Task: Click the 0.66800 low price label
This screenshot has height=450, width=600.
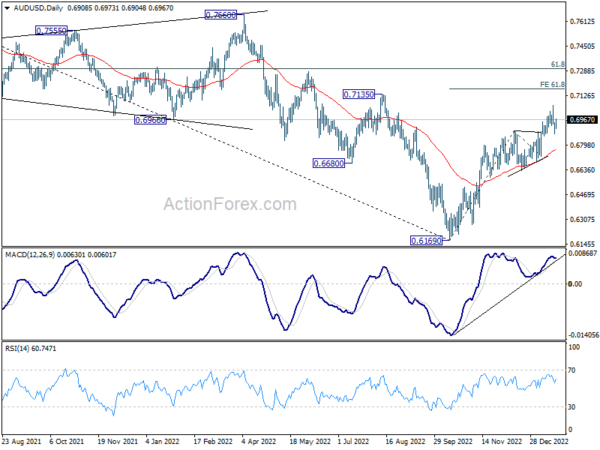Action: [x=328, y=163]
